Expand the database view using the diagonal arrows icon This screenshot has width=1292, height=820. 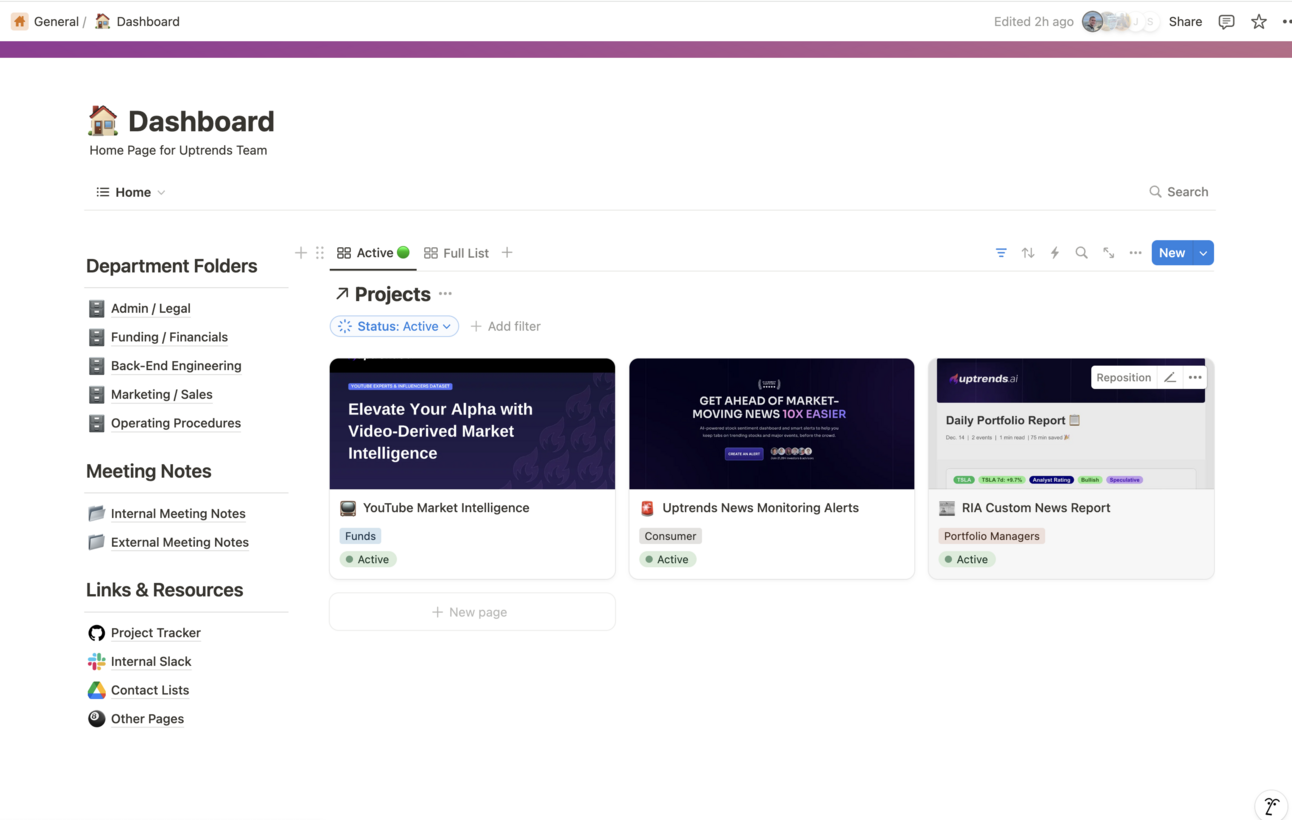point(1108,253)
